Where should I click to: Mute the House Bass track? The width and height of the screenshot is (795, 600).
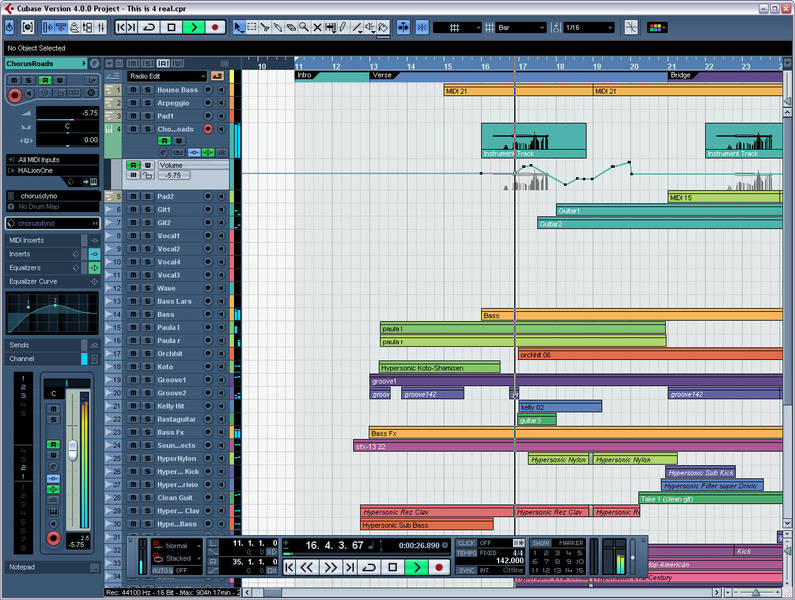click(x=133, y=90)
